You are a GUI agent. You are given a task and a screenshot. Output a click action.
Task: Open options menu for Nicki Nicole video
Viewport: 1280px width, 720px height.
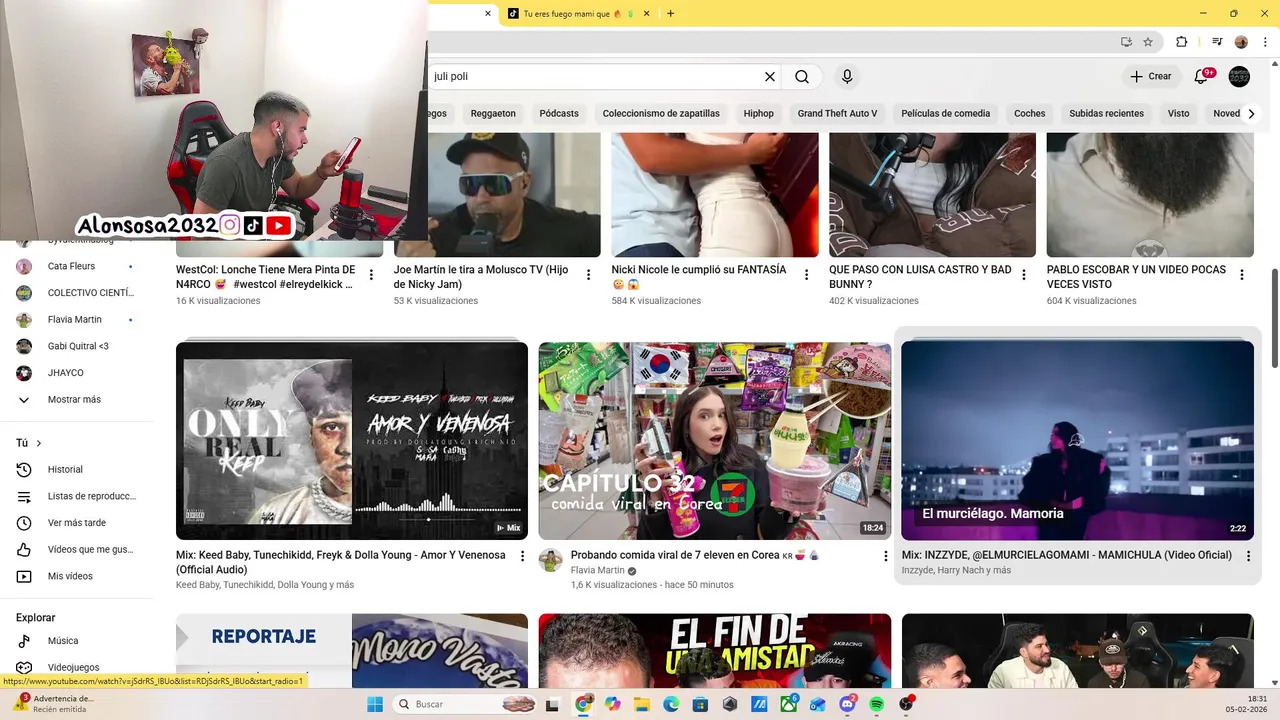pyautogui.click(x=807, y=275)
